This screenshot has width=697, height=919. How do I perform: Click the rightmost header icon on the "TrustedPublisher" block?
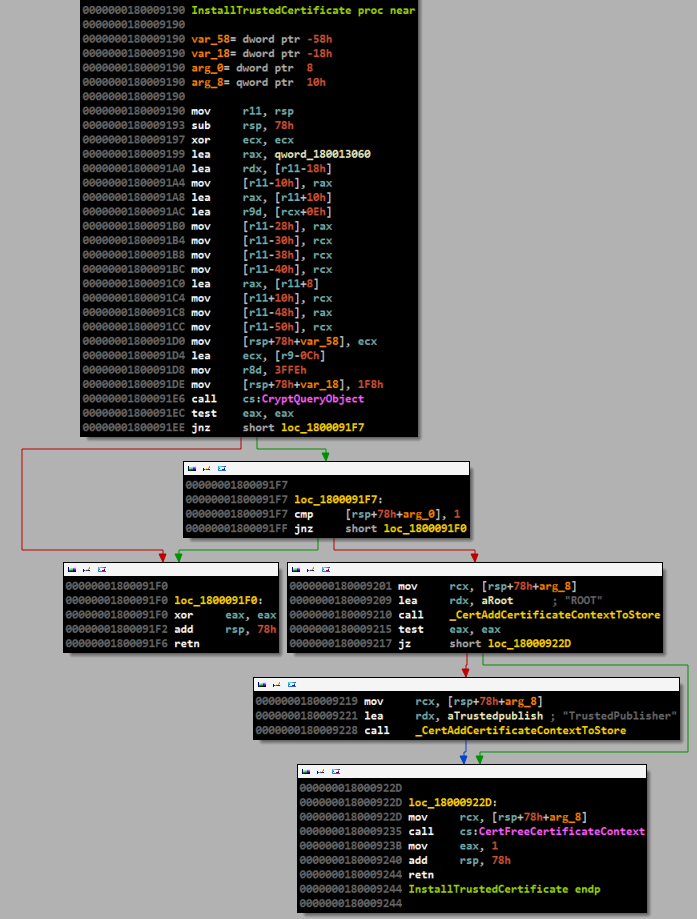pyautogui.click(x=291, y=684)
